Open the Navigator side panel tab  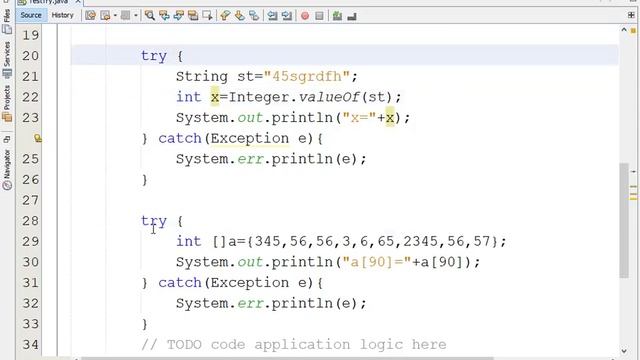[x=7, y=169]
